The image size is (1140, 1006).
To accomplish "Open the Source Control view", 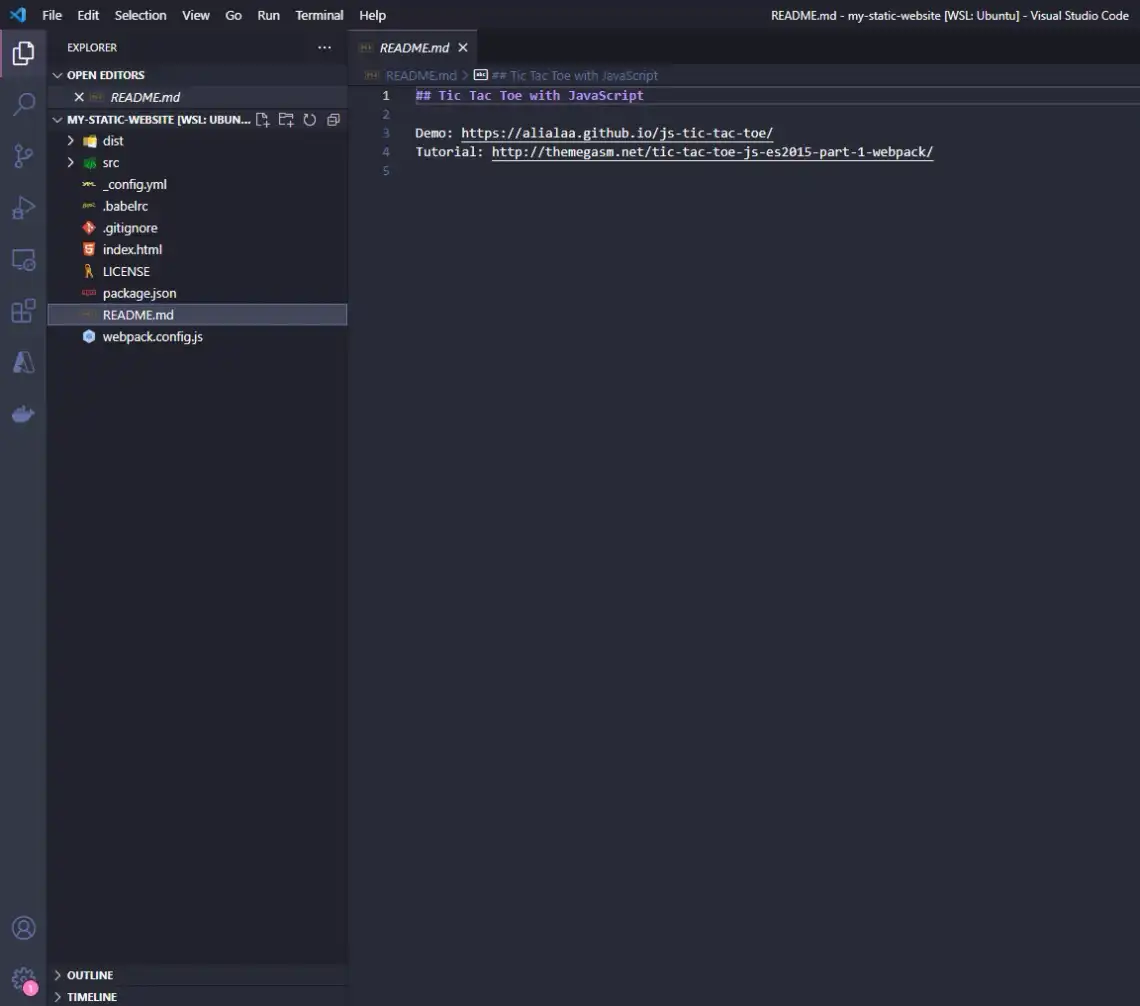I will pos(23,156).
